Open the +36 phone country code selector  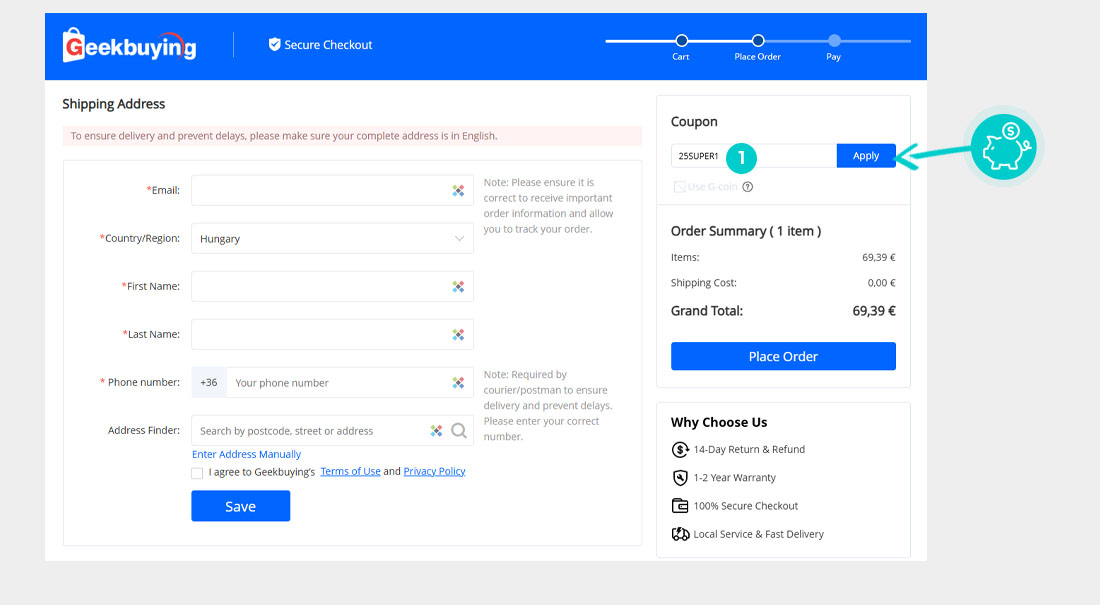[x=209, y=383]
